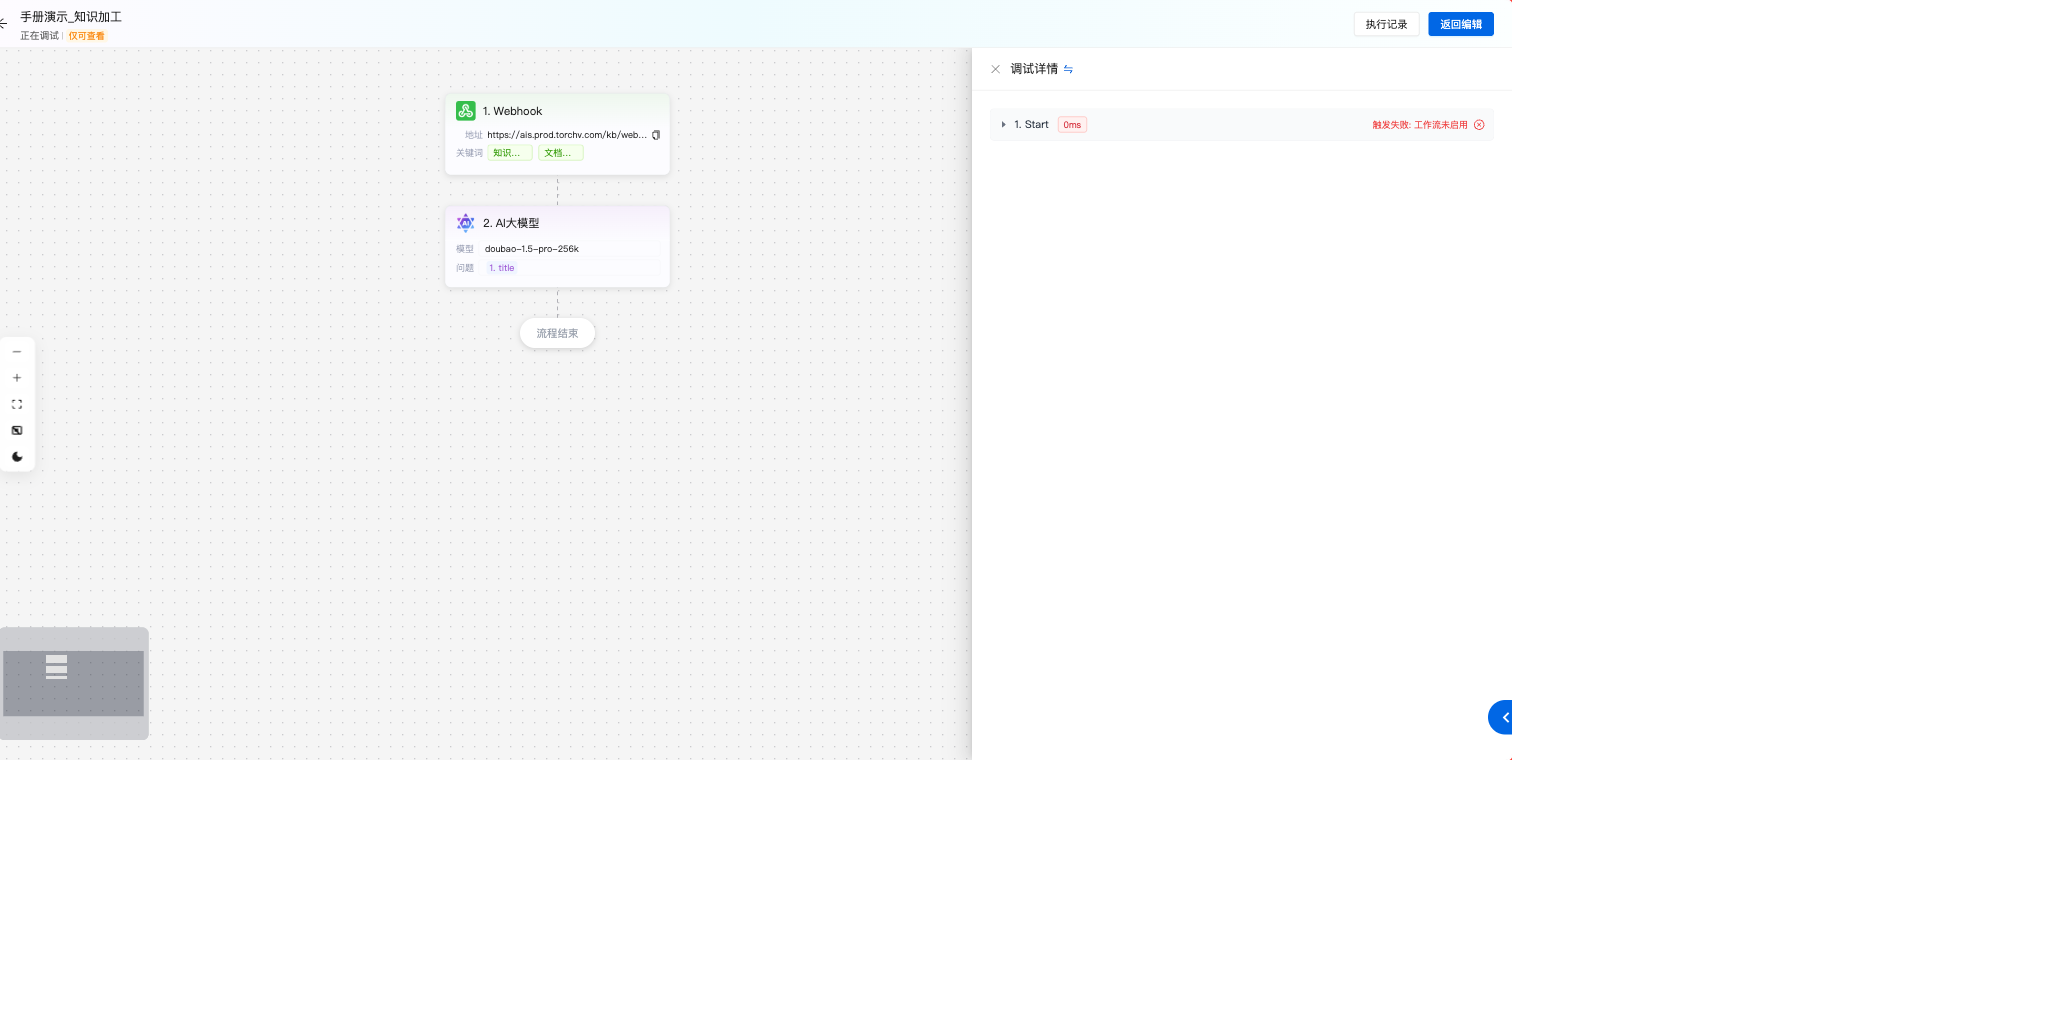
Task: Open the blue side drawer chevron
Action: point(1502,717)
